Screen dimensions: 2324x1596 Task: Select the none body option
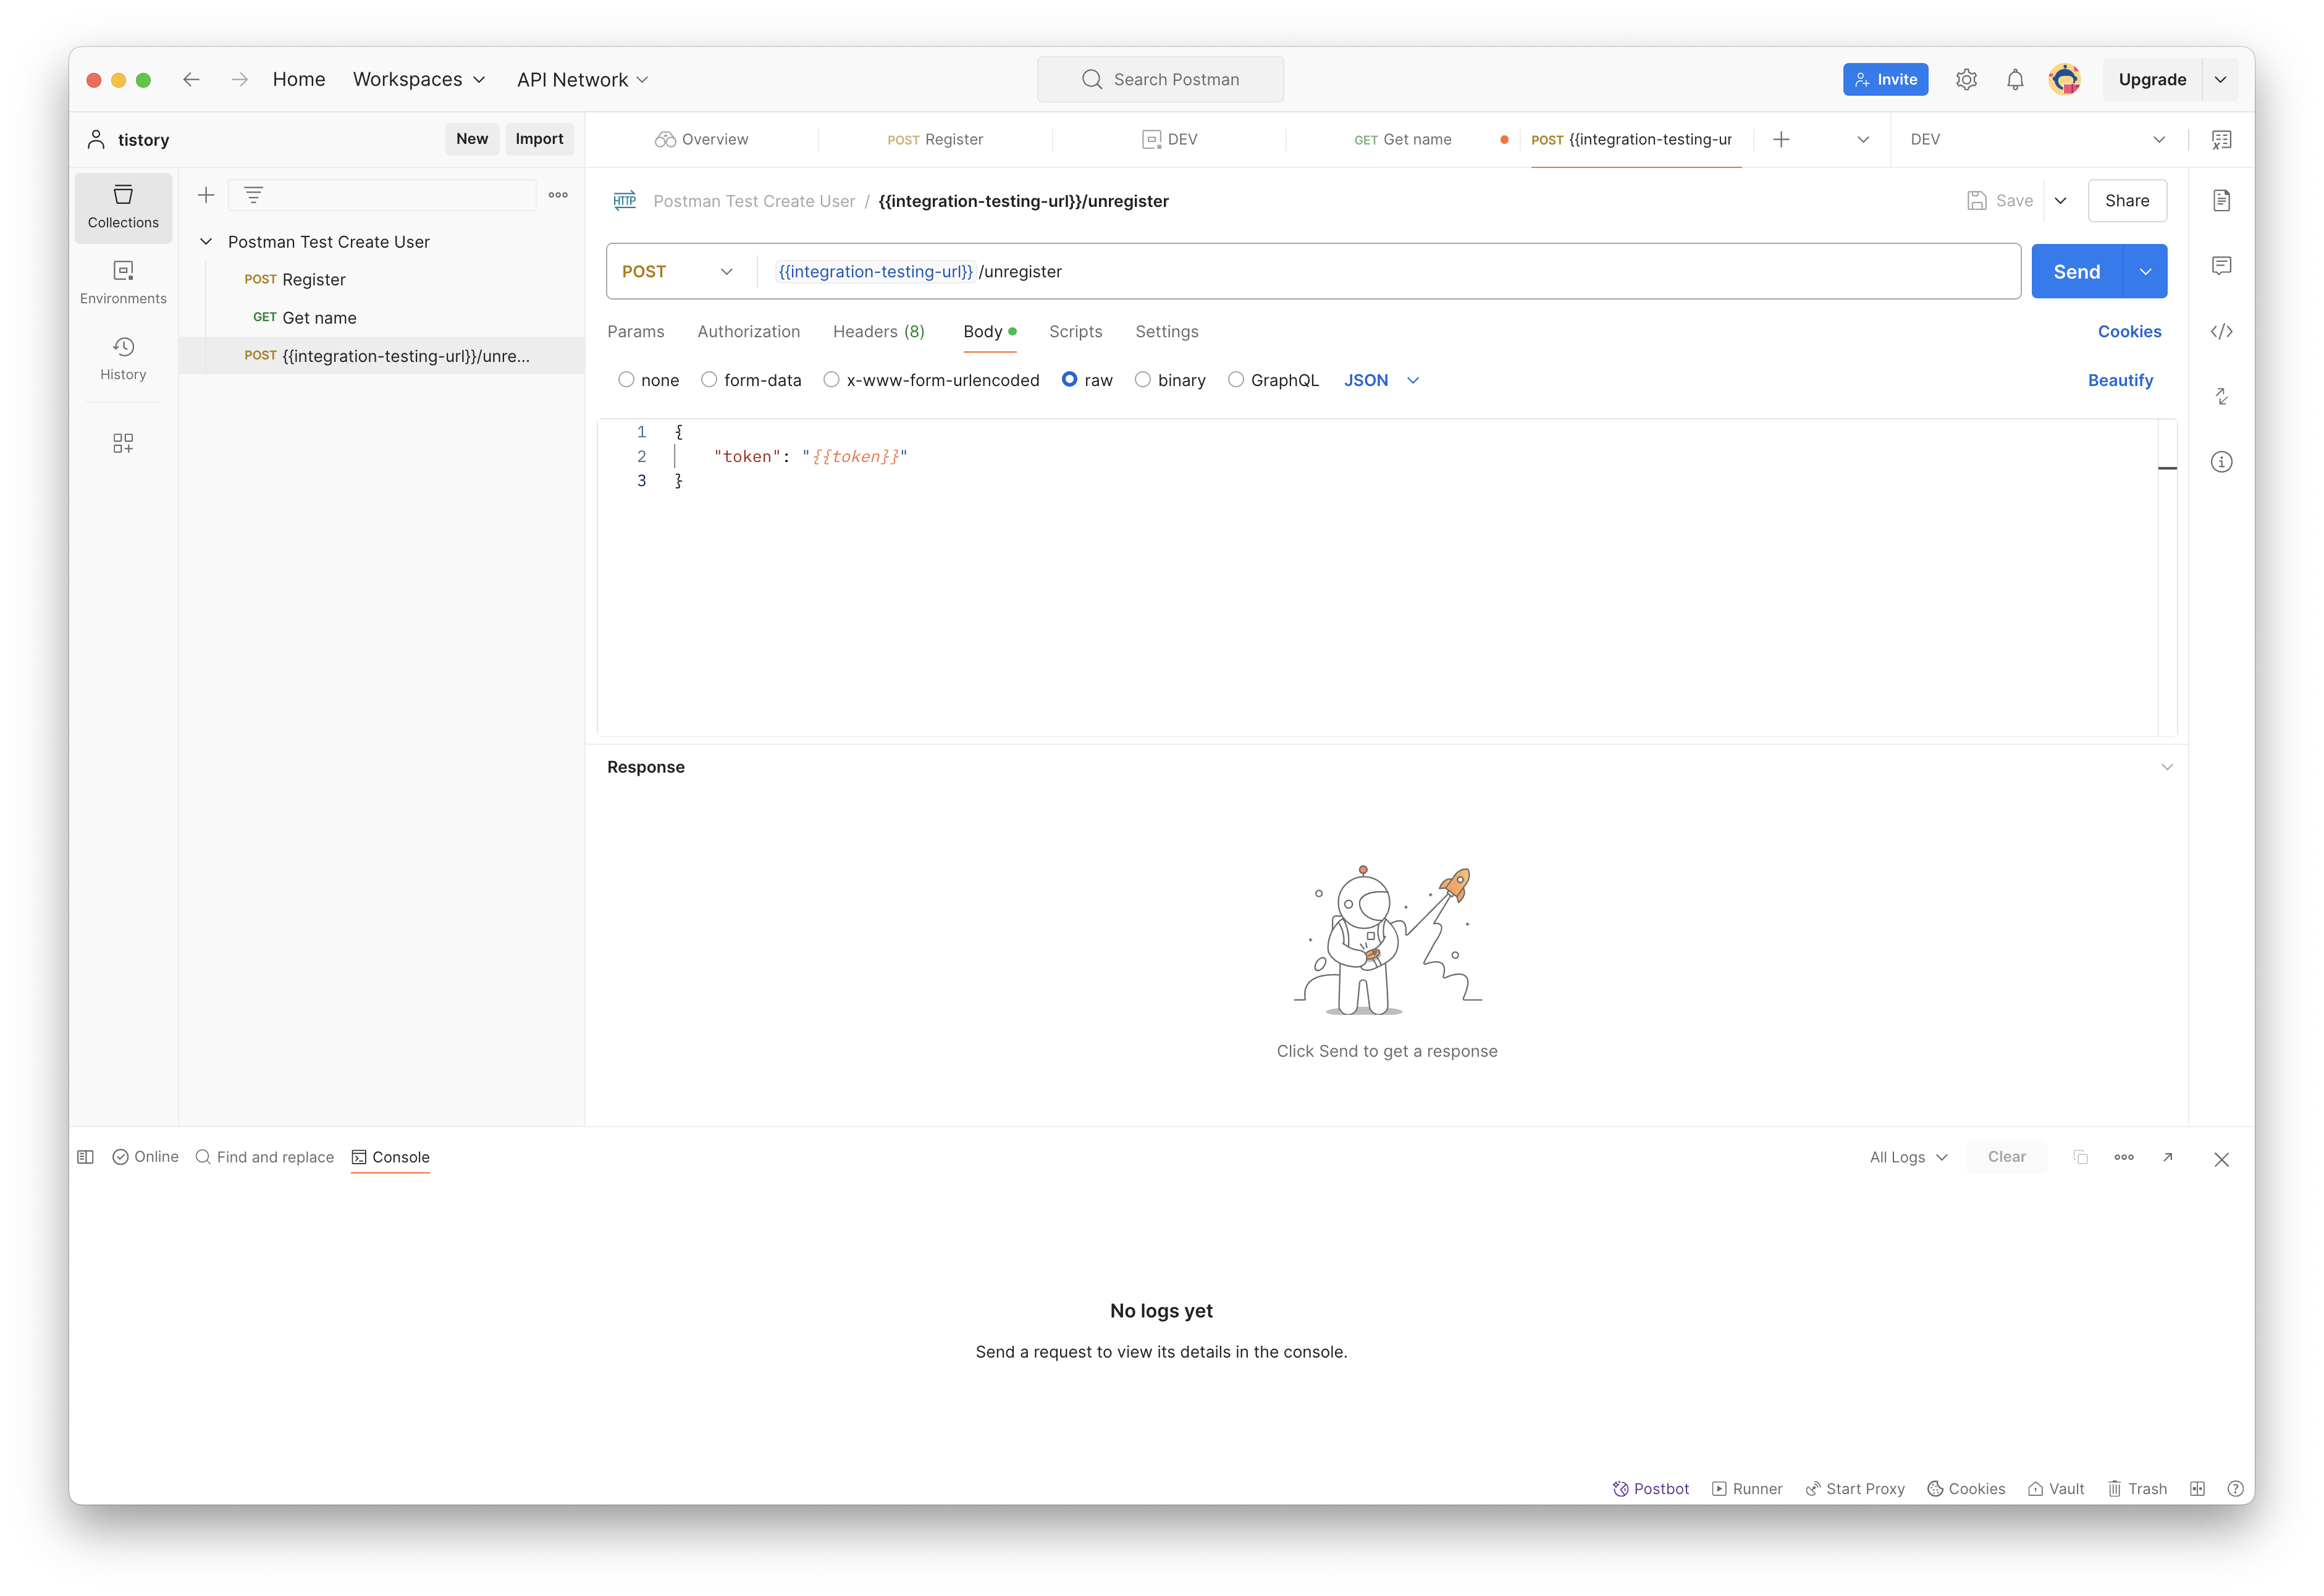pyautogui.click(x=626, y=380)
